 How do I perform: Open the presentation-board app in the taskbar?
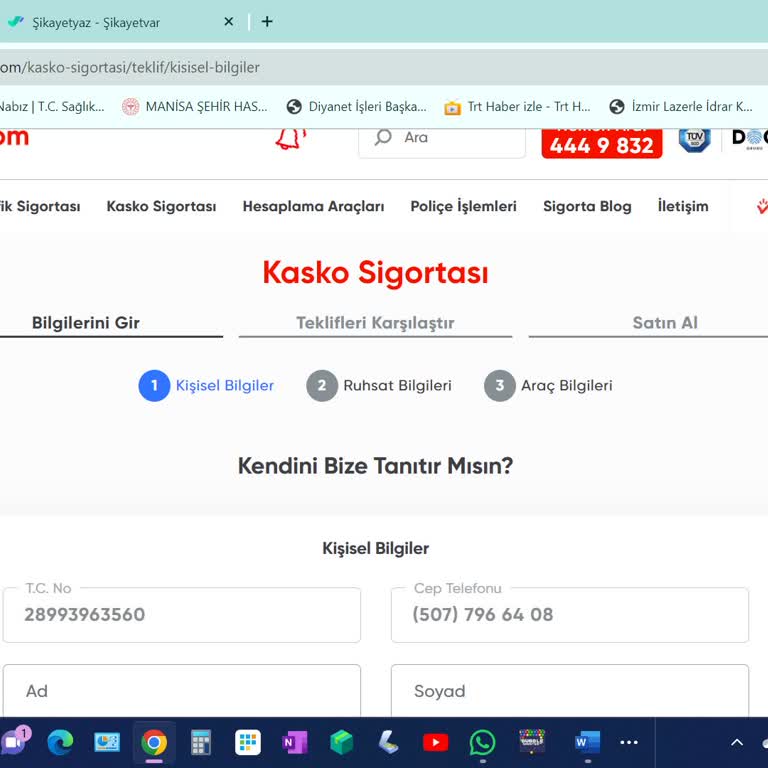[x=107, y=743]
